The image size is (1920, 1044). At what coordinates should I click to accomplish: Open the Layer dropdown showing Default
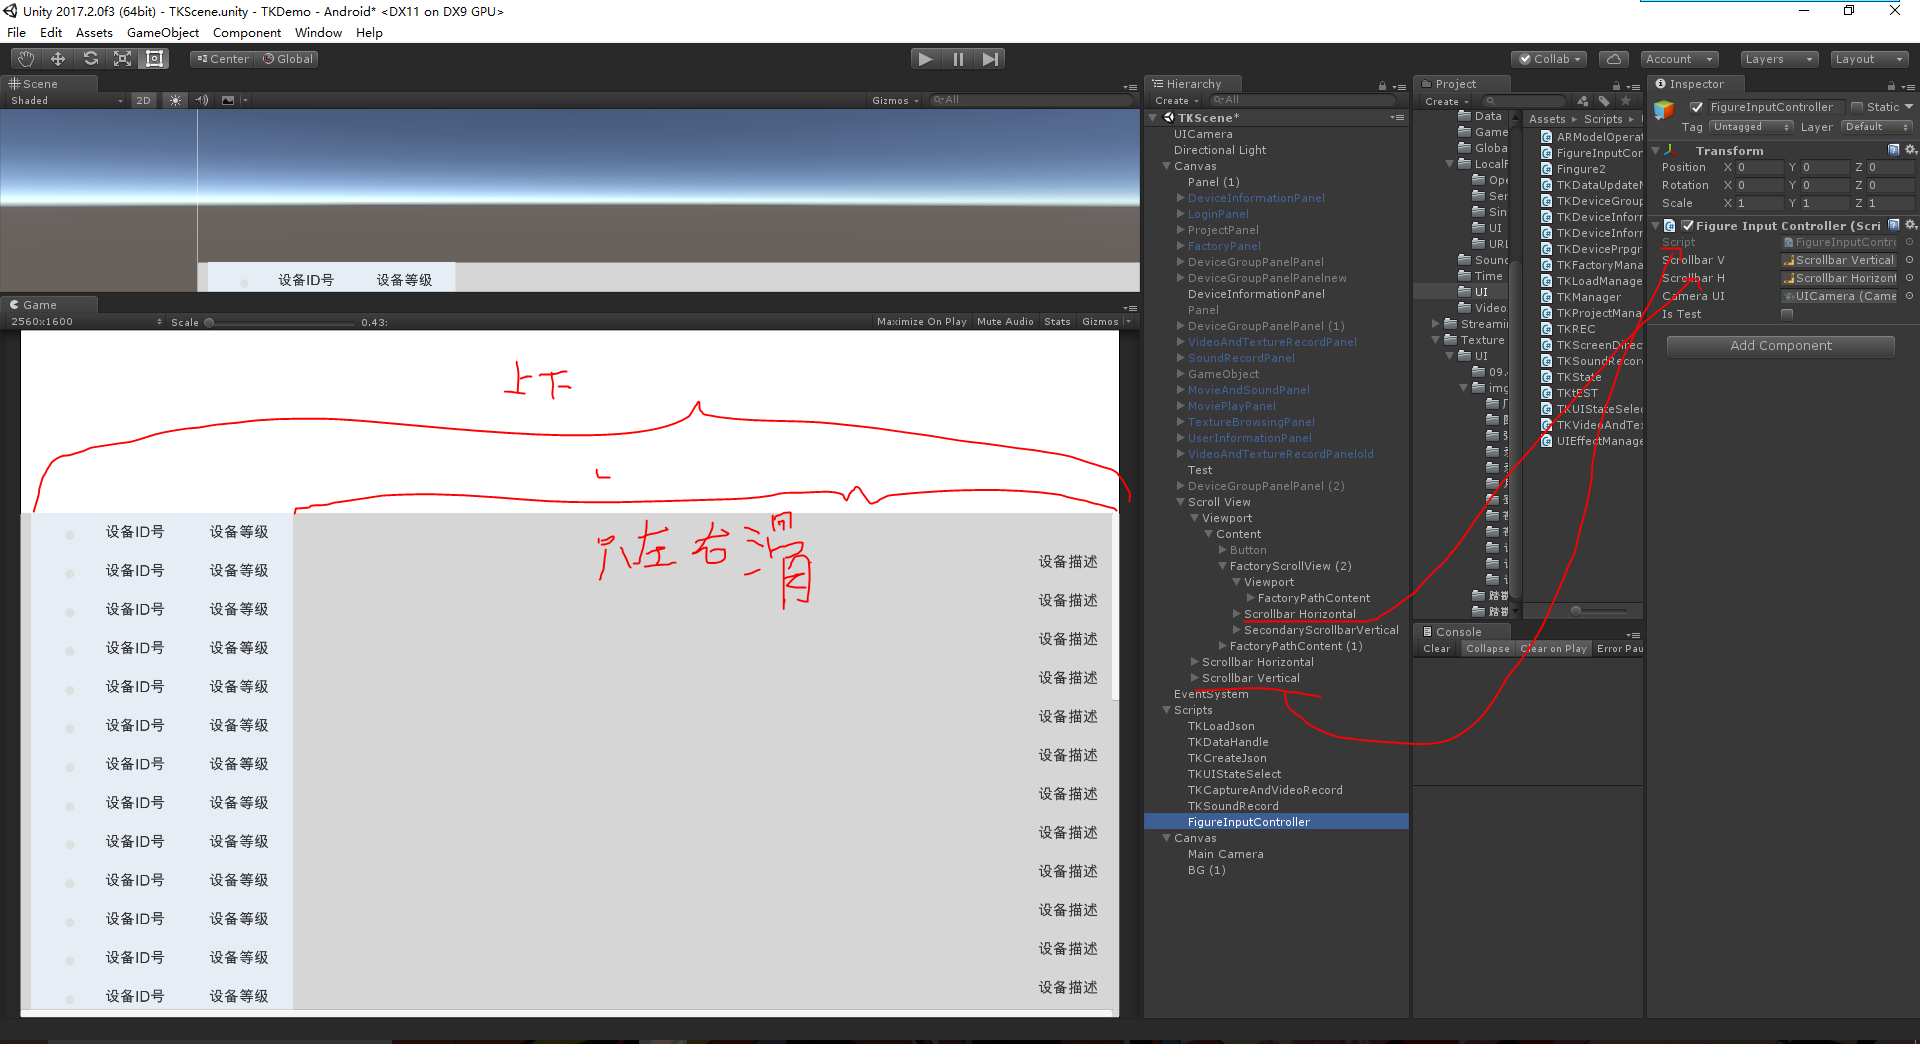pos(1878,127)
